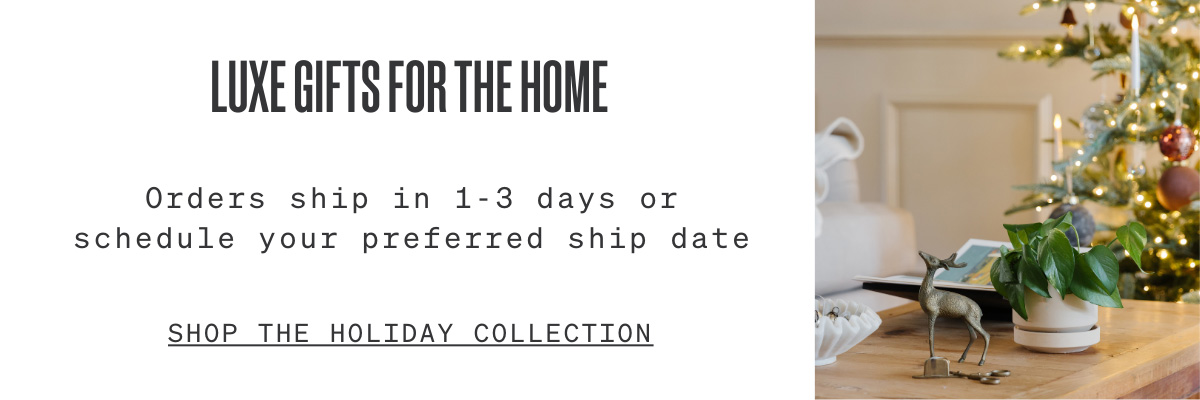Select the tall white taper candle on tree
Image resolution: width=1200 pixels, height=400 pixels.
(1135, 55)
